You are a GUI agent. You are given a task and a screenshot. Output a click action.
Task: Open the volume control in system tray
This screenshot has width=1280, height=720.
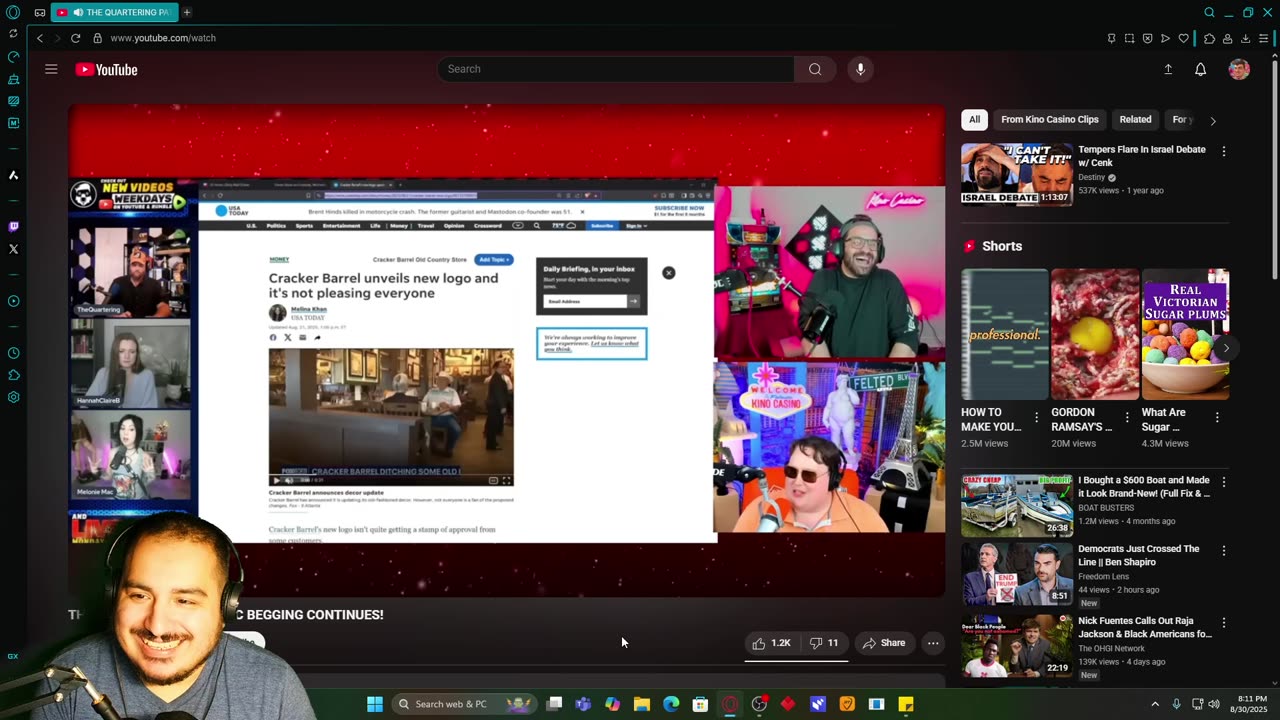point(1214,704)
